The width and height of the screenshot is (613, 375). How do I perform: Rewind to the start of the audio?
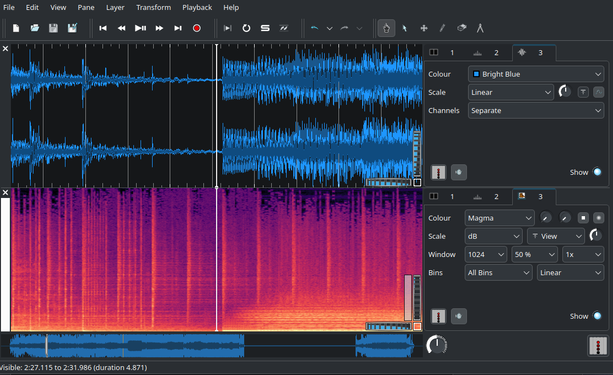pyautogui.click(x=103, y=28)
